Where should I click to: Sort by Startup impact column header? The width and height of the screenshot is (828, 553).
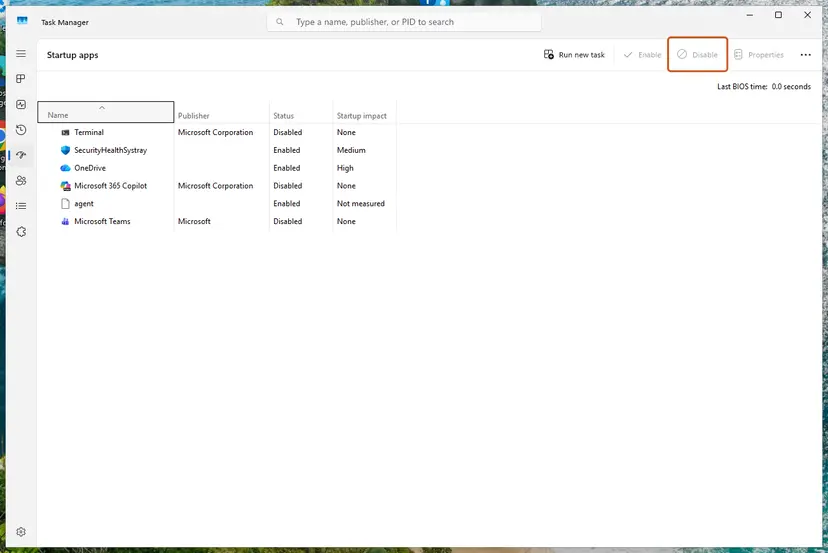364,115
